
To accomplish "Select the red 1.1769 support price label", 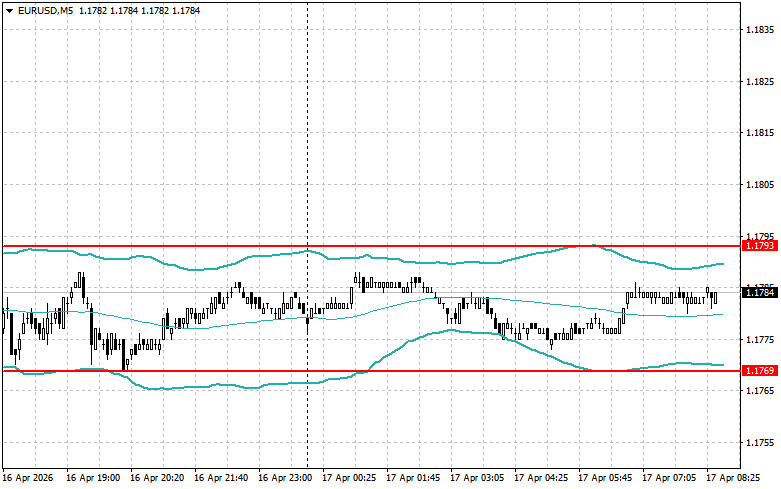I will pyautogui.click(x=759, y=370).
